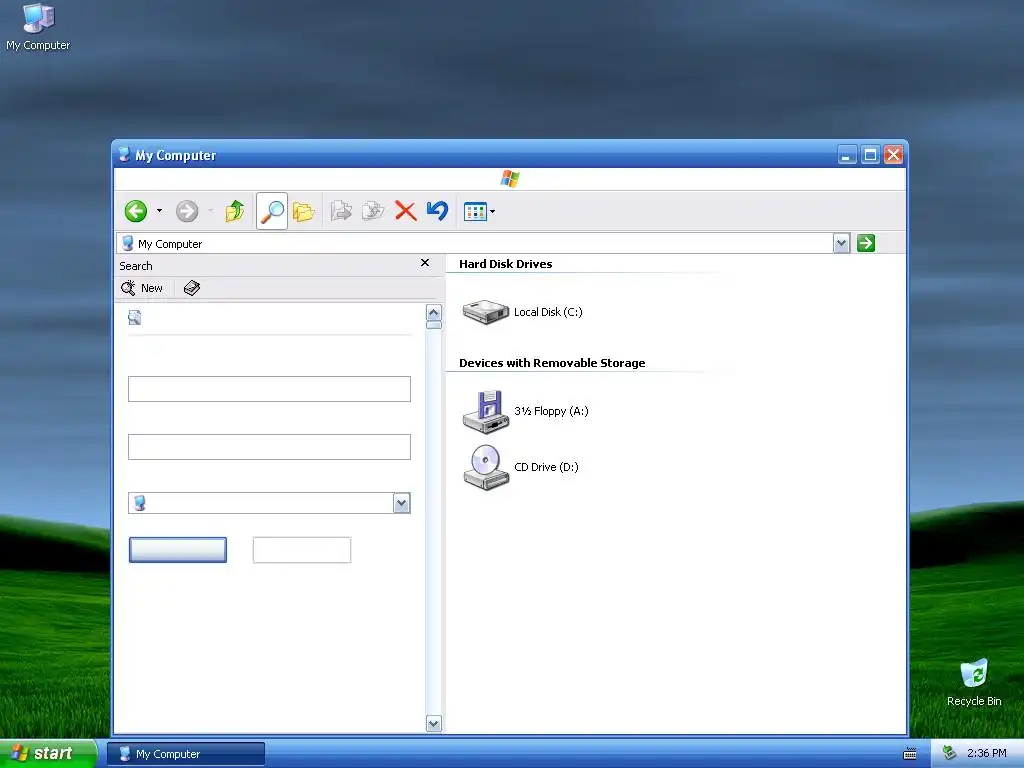The height and width of the screenshot is (768, 1024).
Task: Close the Search pane with the X
Action: coord(424,263)
